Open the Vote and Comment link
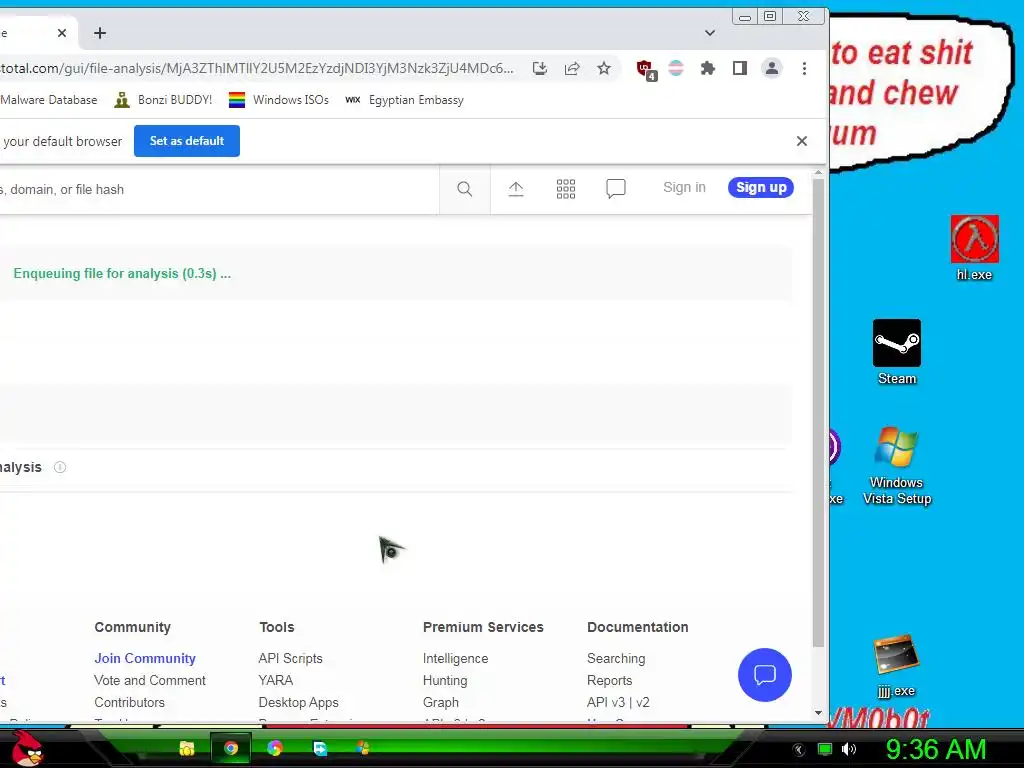The height and width of the screenshot is (768, 1024). [150, 680]
